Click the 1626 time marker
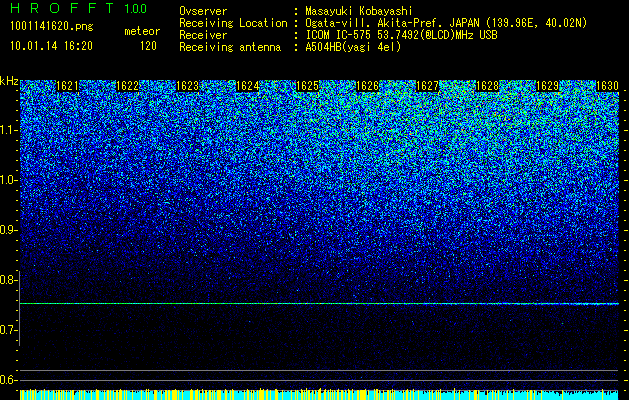The image size is (629, 400). (367, 86)
